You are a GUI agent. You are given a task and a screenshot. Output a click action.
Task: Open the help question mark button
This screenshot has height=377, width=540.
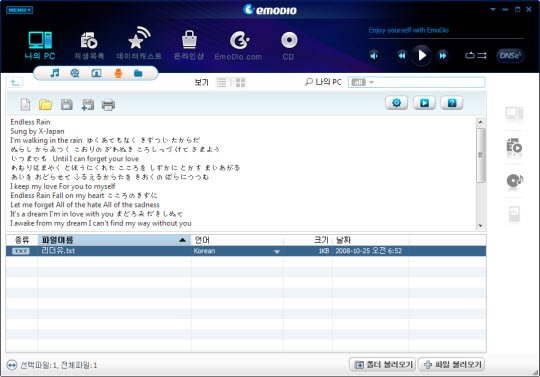452,103
